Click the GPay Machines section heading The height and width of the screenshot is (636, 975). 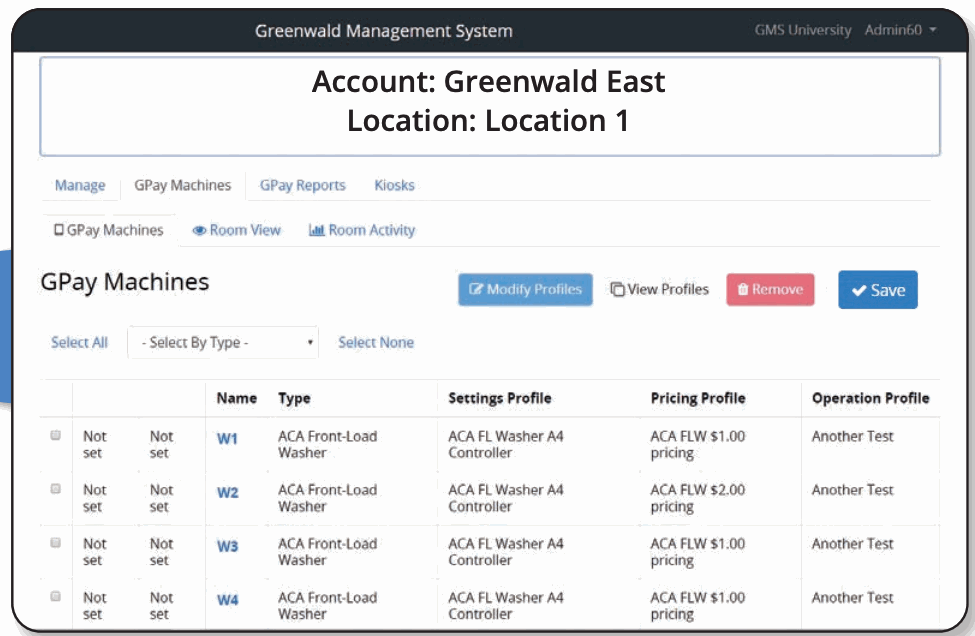point(125,282)
